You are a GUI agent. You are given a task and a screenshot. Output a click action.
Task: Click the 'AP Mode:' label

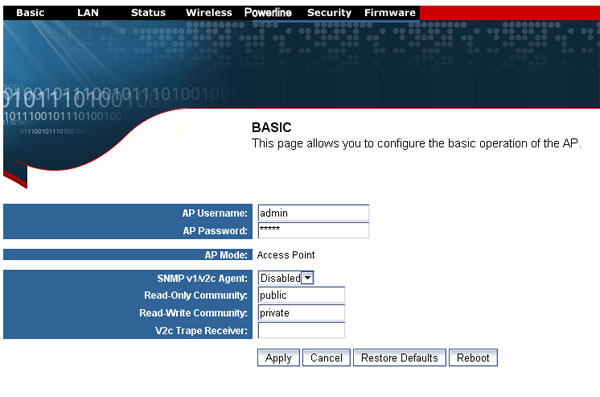point(226,255)
